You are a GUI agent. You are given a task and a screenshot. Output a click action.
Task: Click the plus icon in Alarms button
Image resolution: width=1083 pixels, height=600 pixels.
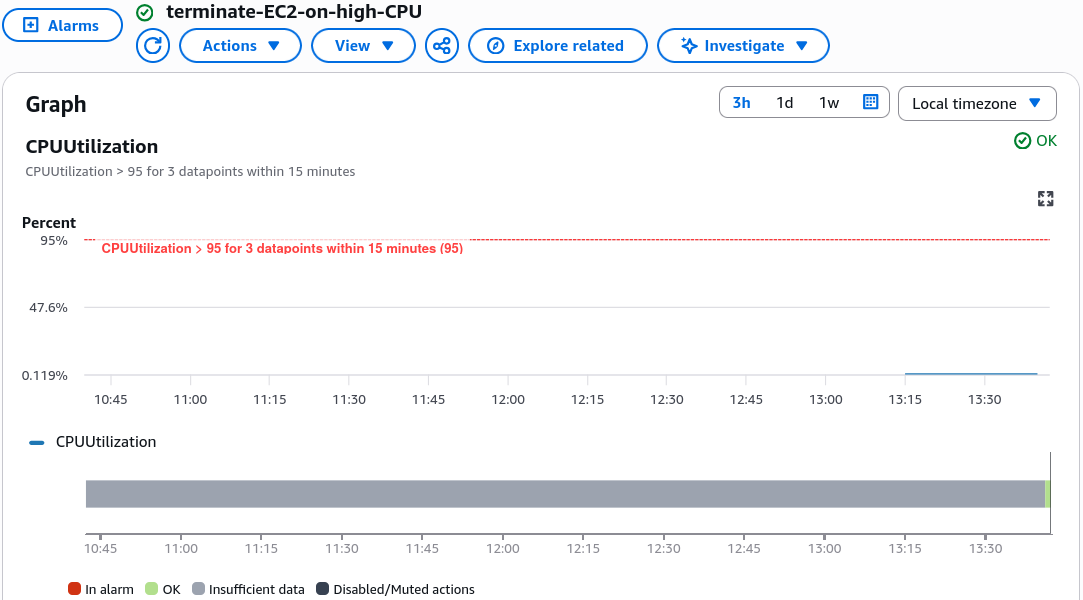(30, 26)
